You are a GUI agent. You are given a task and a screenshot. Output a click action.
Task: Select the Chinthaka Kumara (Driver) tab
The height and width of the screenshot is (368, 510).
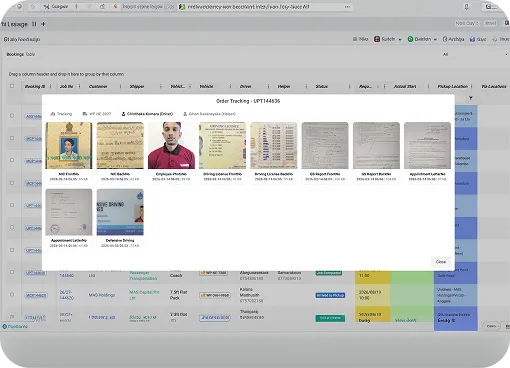[147, 114]
